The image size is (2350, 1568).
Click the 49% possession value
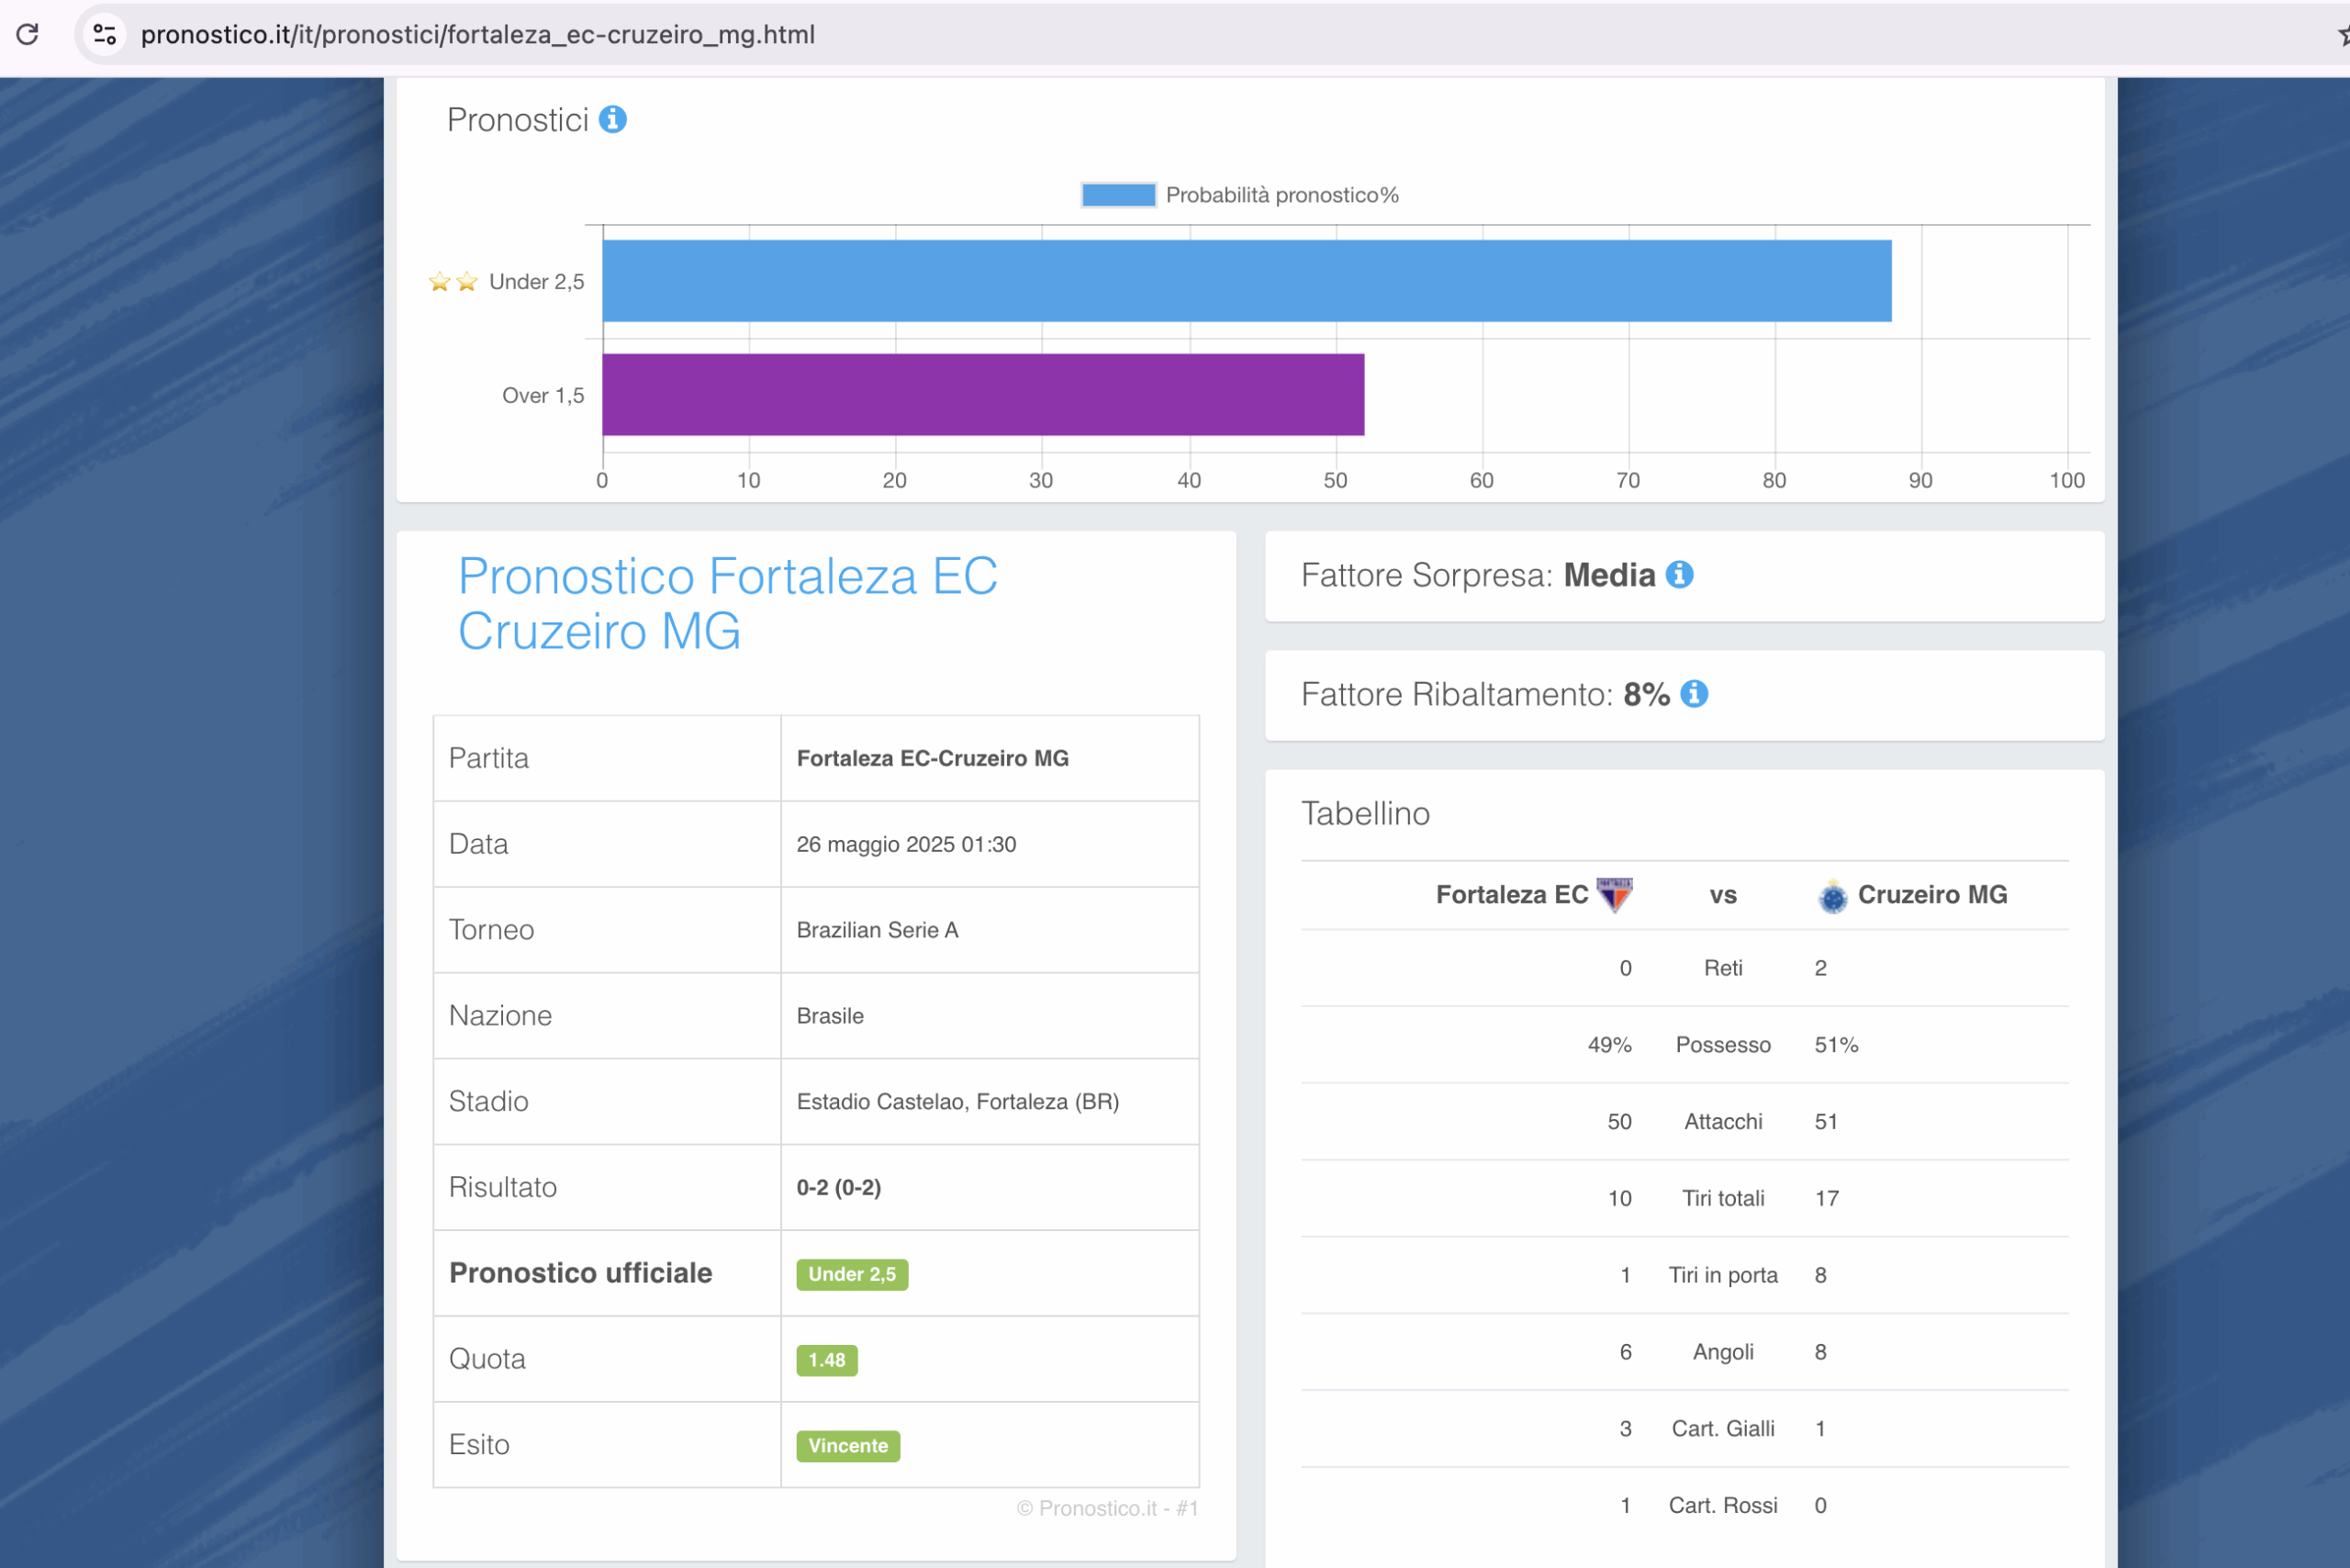coord(1609,1045)
